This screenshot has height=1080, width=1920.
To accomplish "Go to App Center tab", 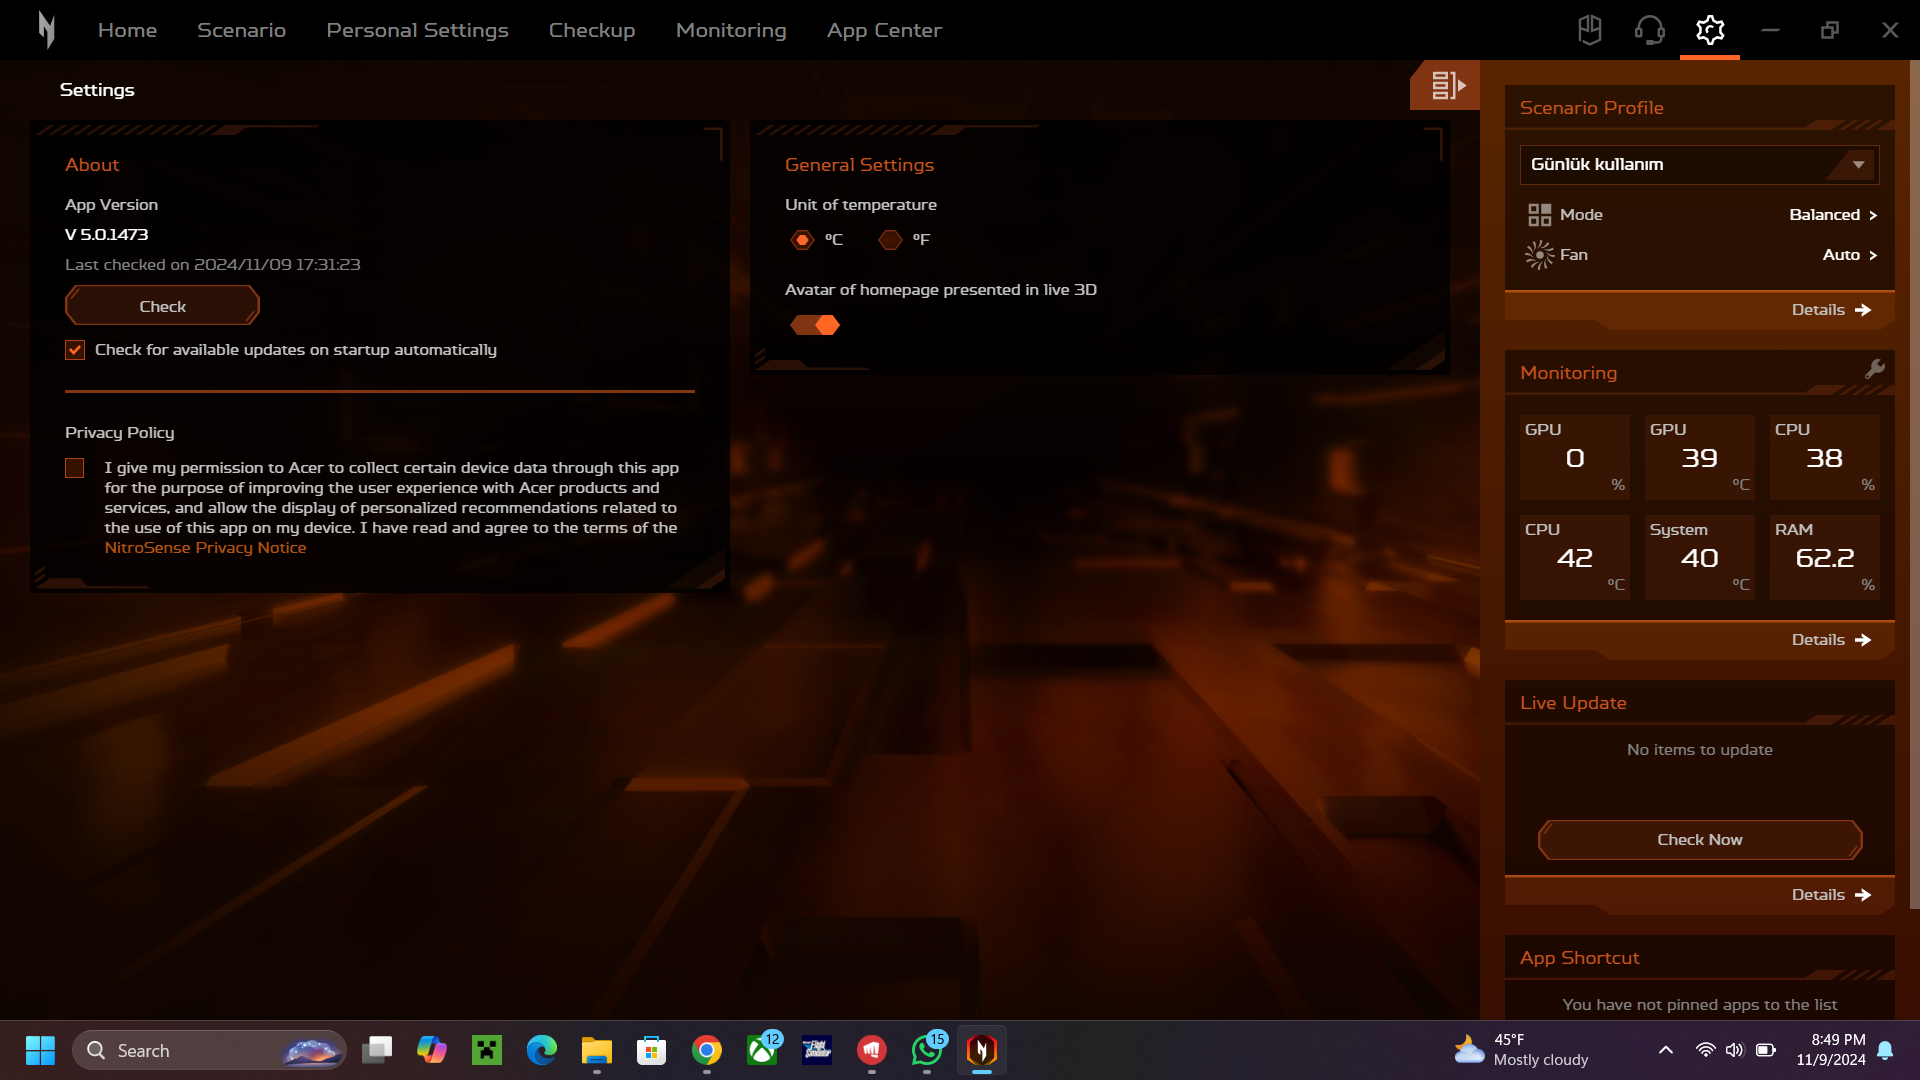I will (884, 30).
